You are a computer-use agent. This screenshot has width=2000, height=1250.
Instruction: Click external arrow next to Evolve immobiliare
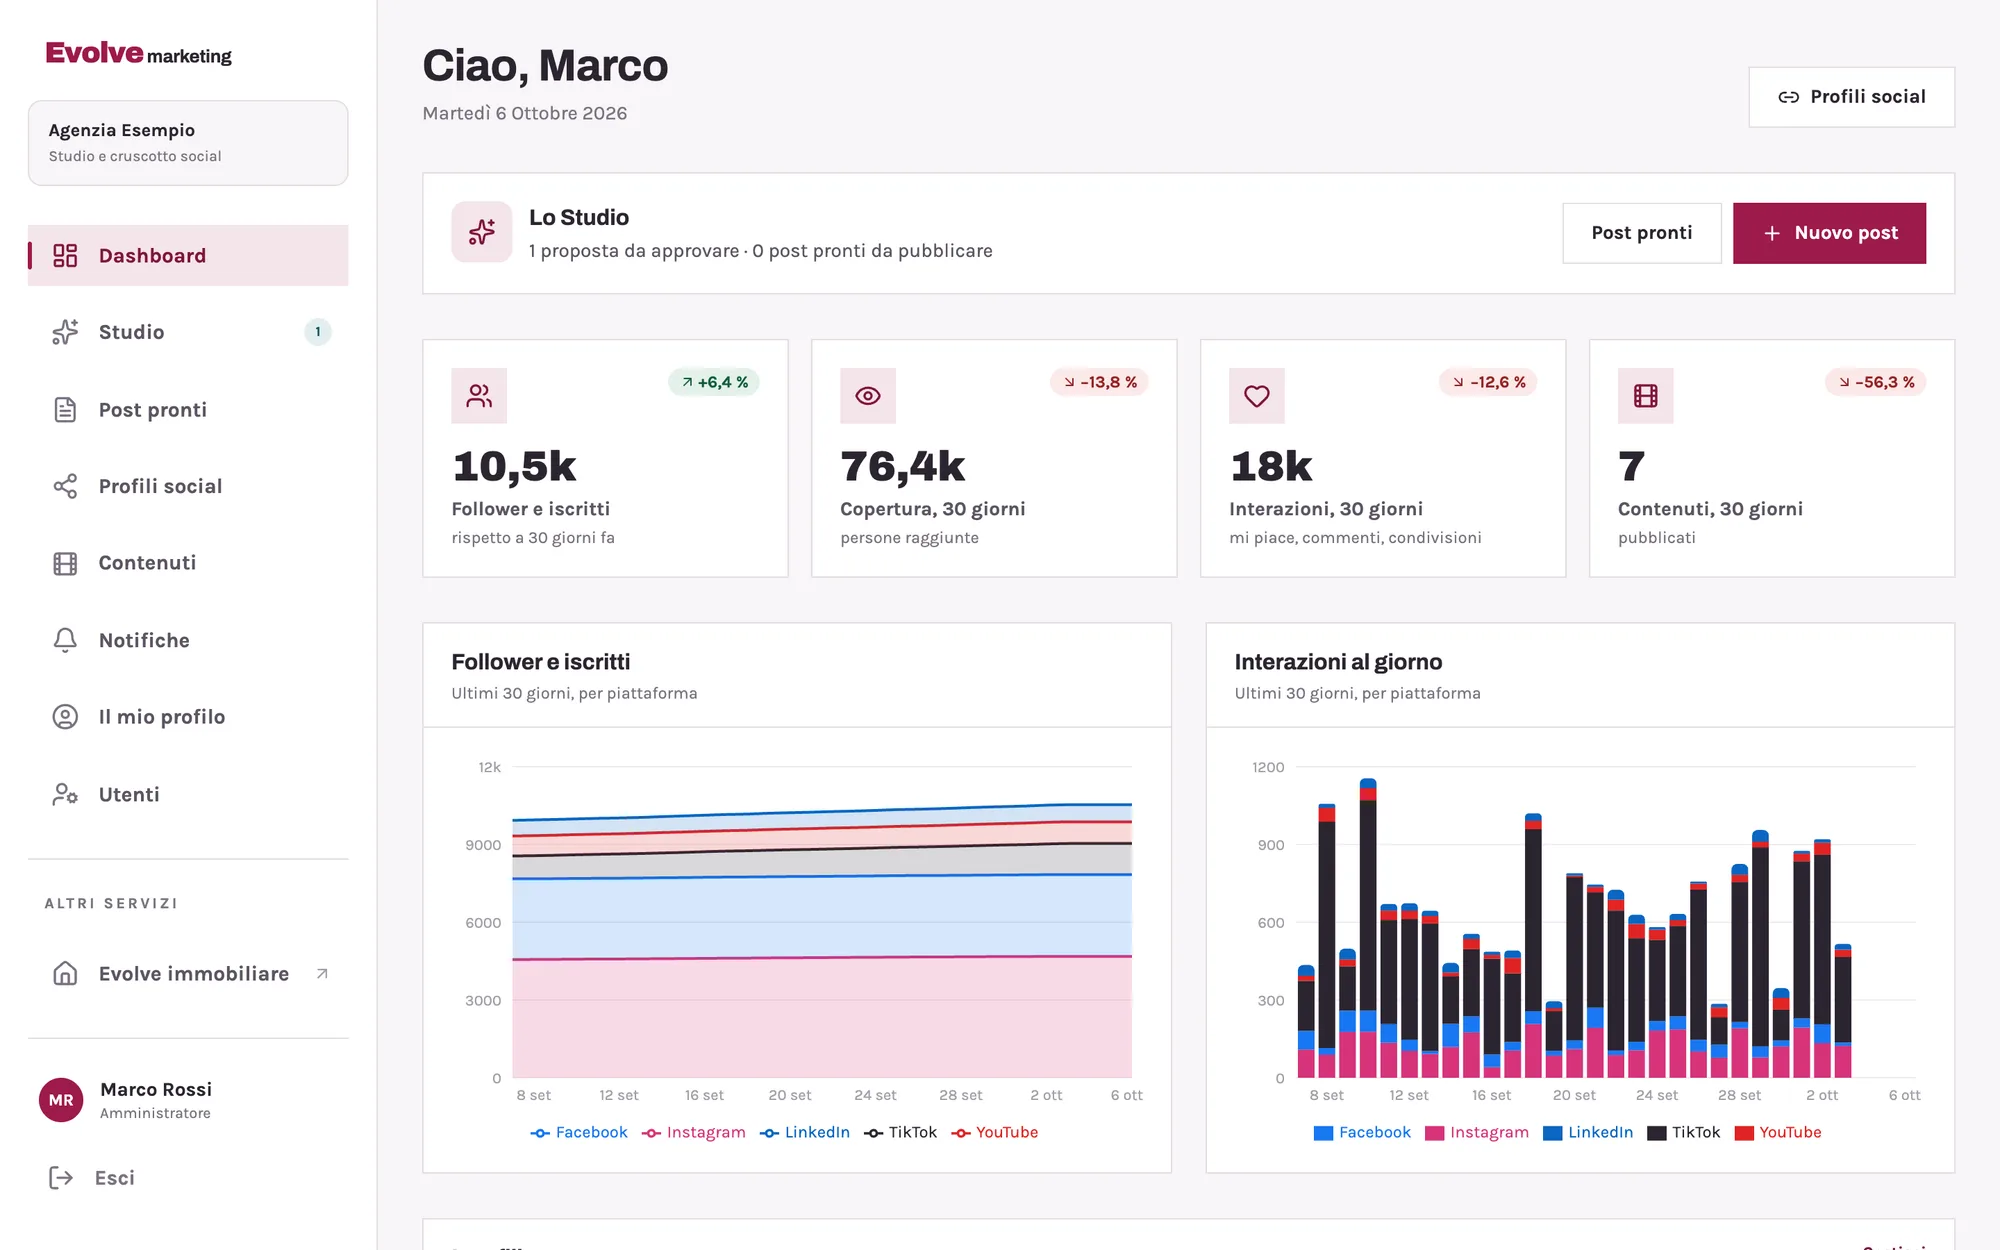(322, 974)
